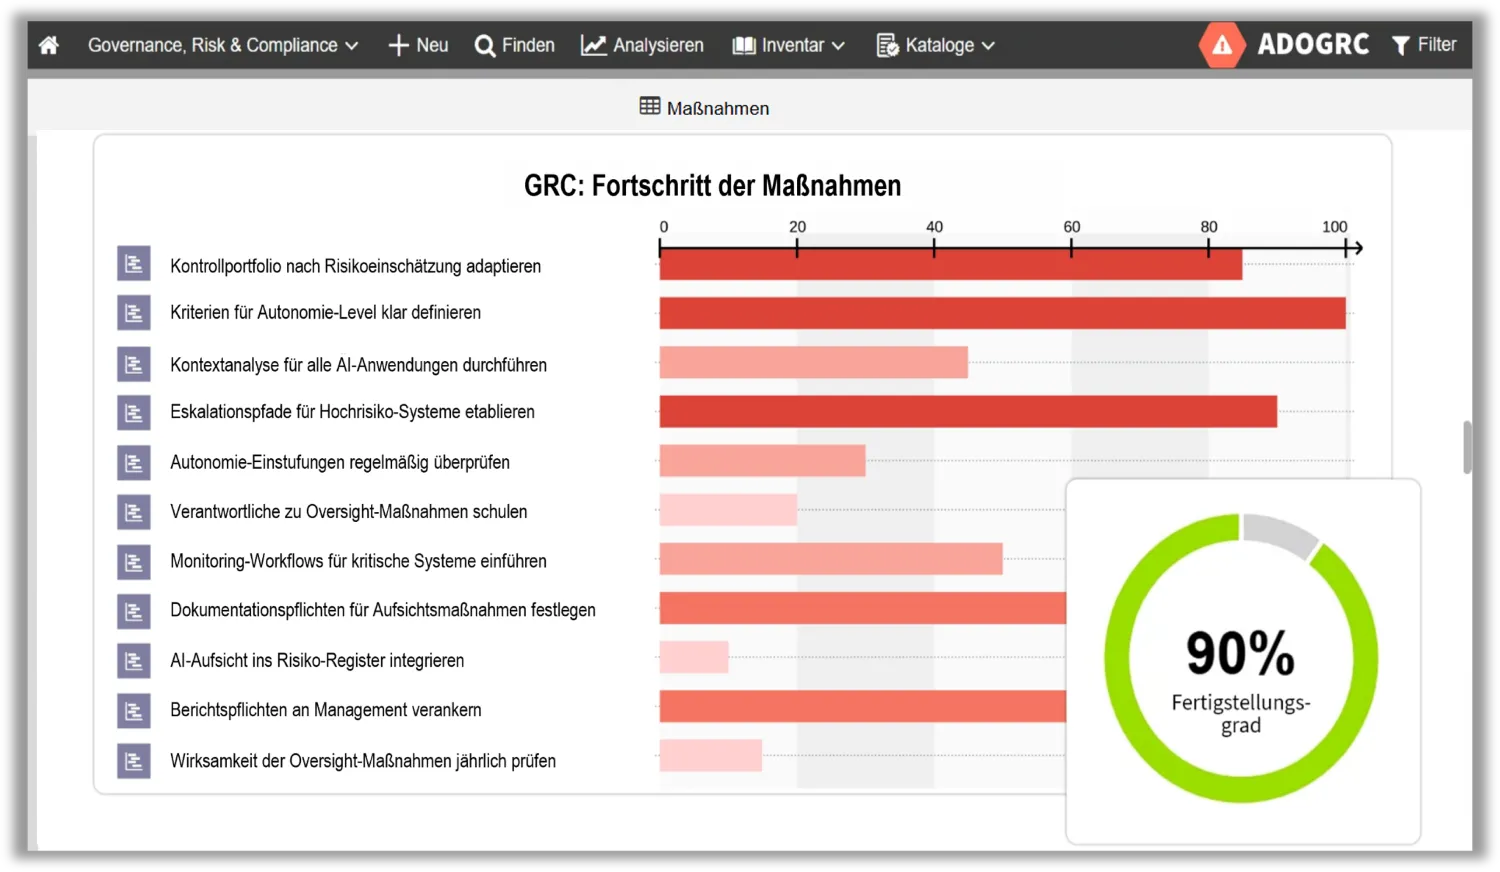Open the Analysieren menu
Image resolution: width=1500 pixels, height=872 pixels.
coord(642,45)
